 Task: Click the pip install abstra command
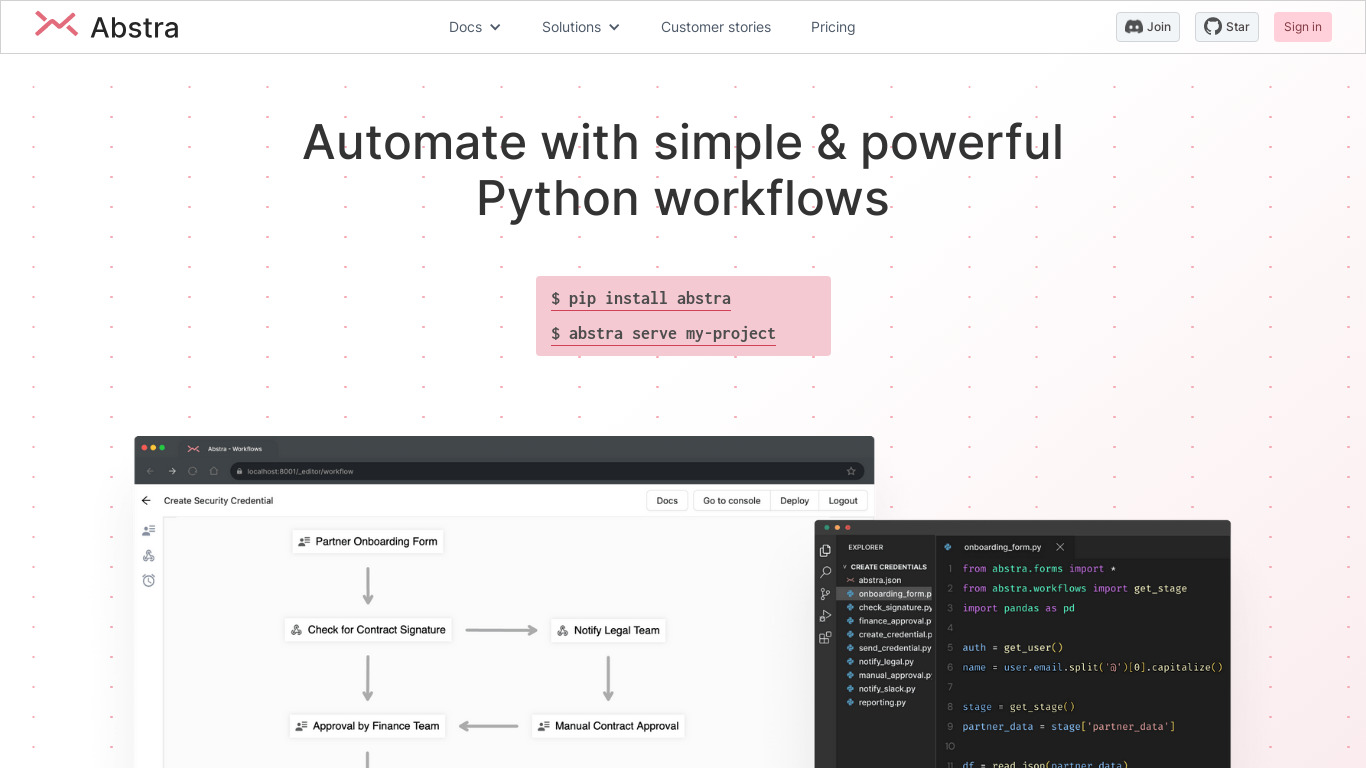641,298
